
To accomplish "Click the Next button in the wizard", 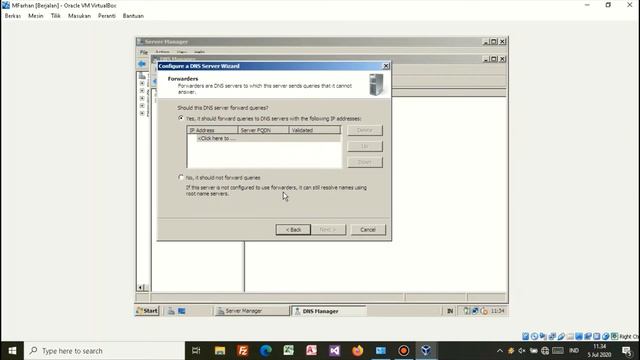I will coord(328,229).
